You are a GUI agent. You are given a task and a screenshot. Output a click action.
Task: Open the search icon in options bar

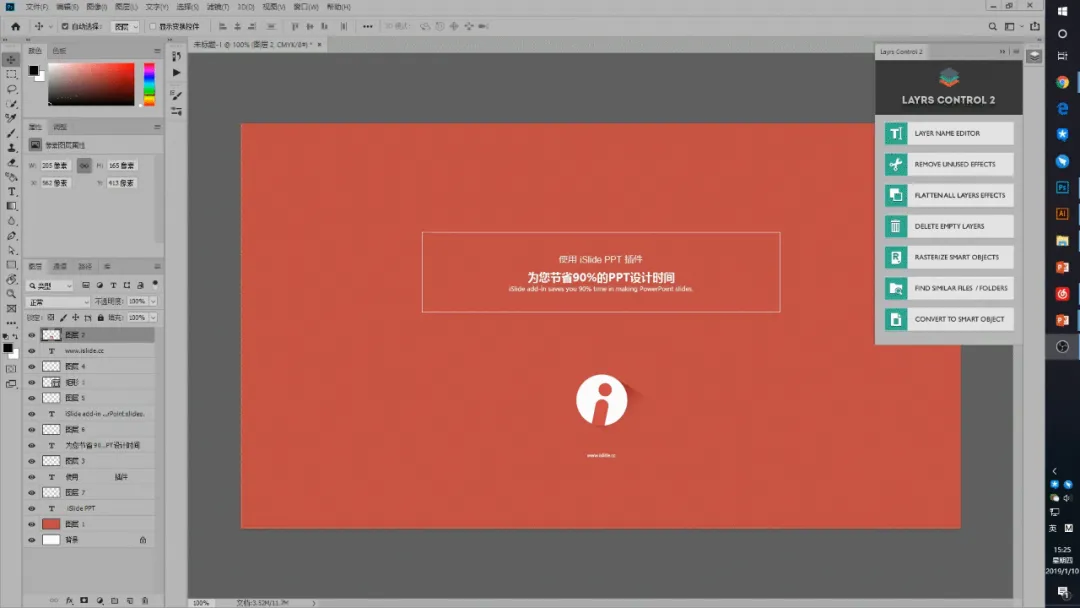tap(993, 26)
